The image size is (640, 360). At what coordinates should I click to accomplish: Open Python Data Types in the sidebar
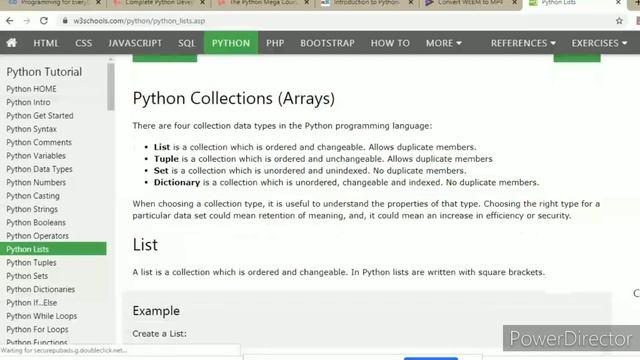(39, 169)
